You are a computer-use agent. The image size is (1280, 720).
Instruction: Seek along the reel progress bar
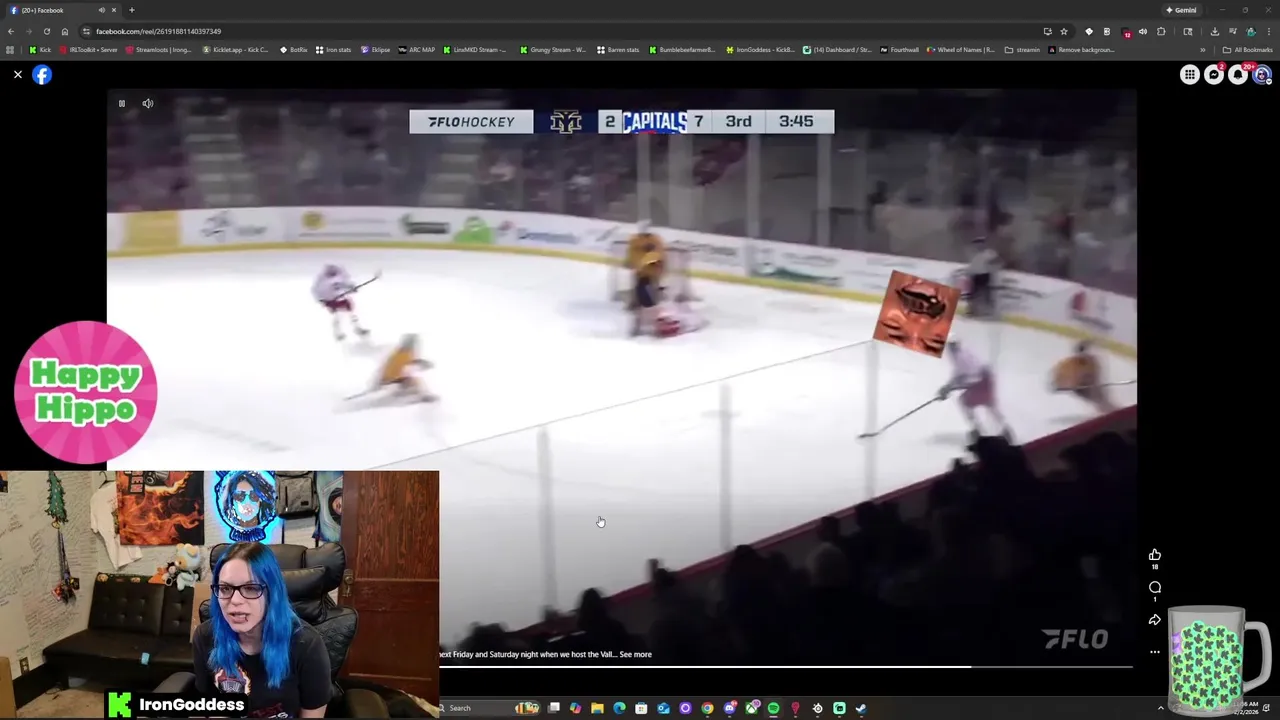tap(786, 667)
